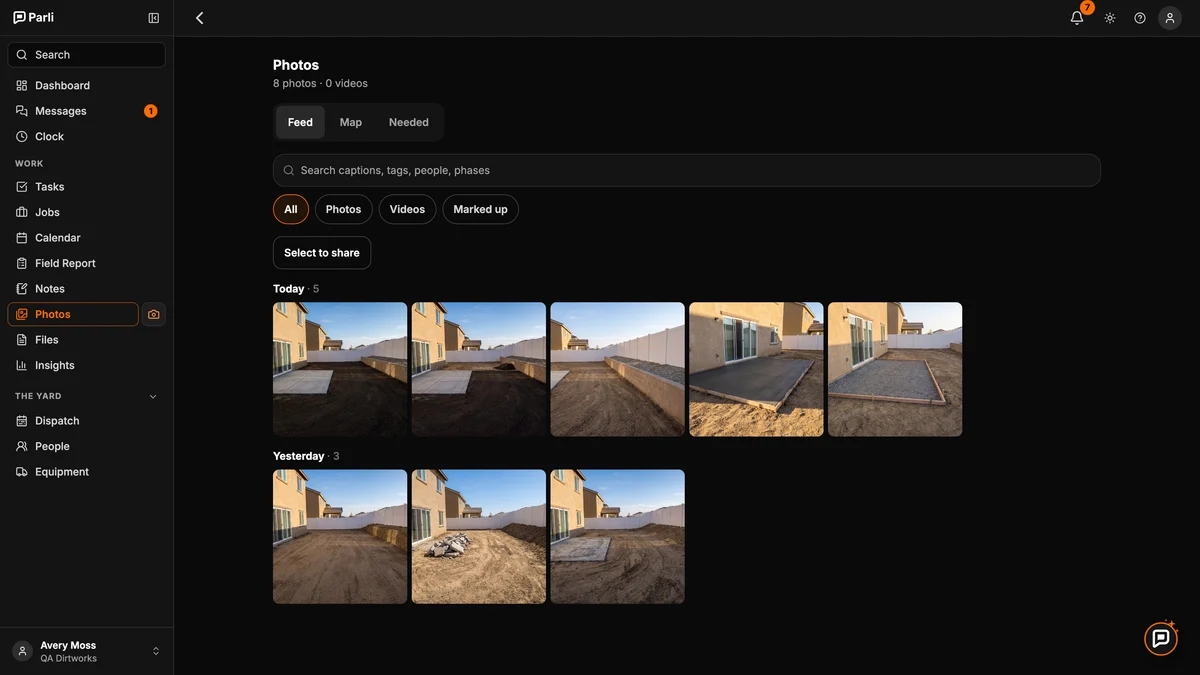Switch to the Map tab
The image size is (1200, 675).
click(351, 122)
